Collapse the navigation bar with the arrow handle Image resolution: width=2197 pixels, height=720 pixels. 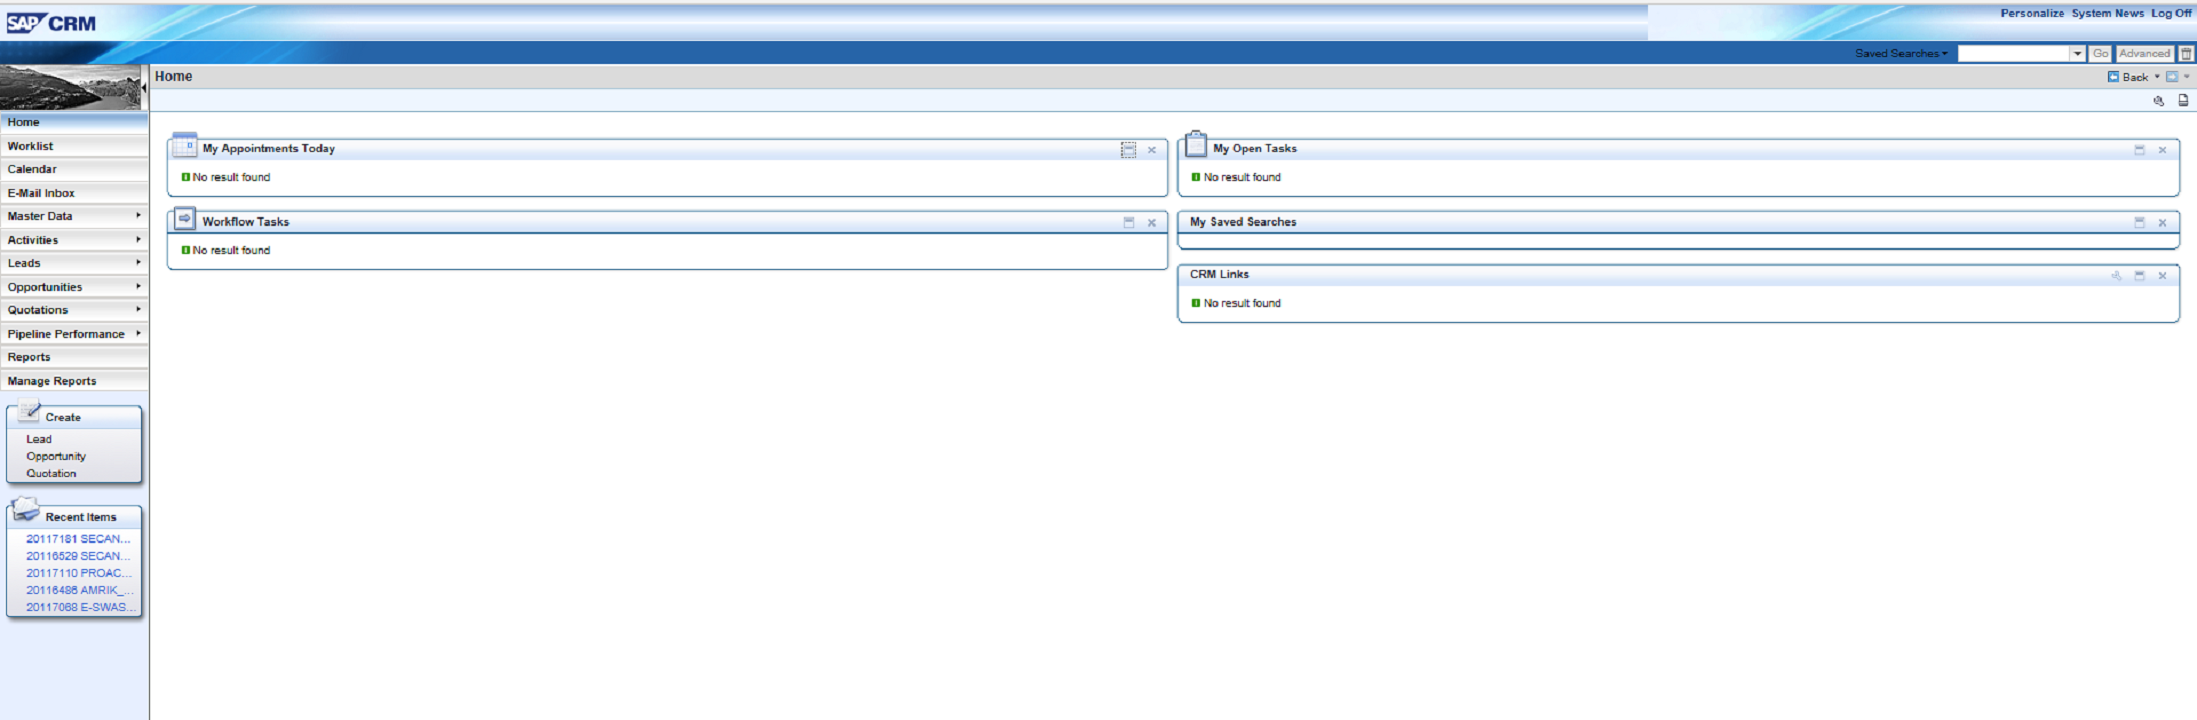pyautogui.click(x=144, y=88)
